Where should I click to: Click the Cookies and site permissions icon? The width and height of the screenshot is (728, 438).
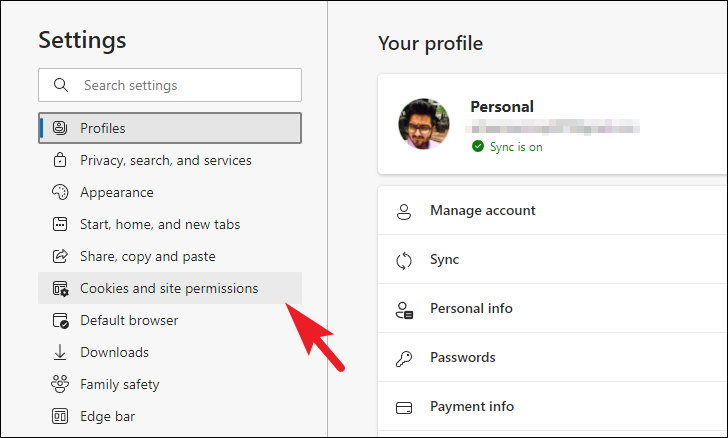click(60, 288)
